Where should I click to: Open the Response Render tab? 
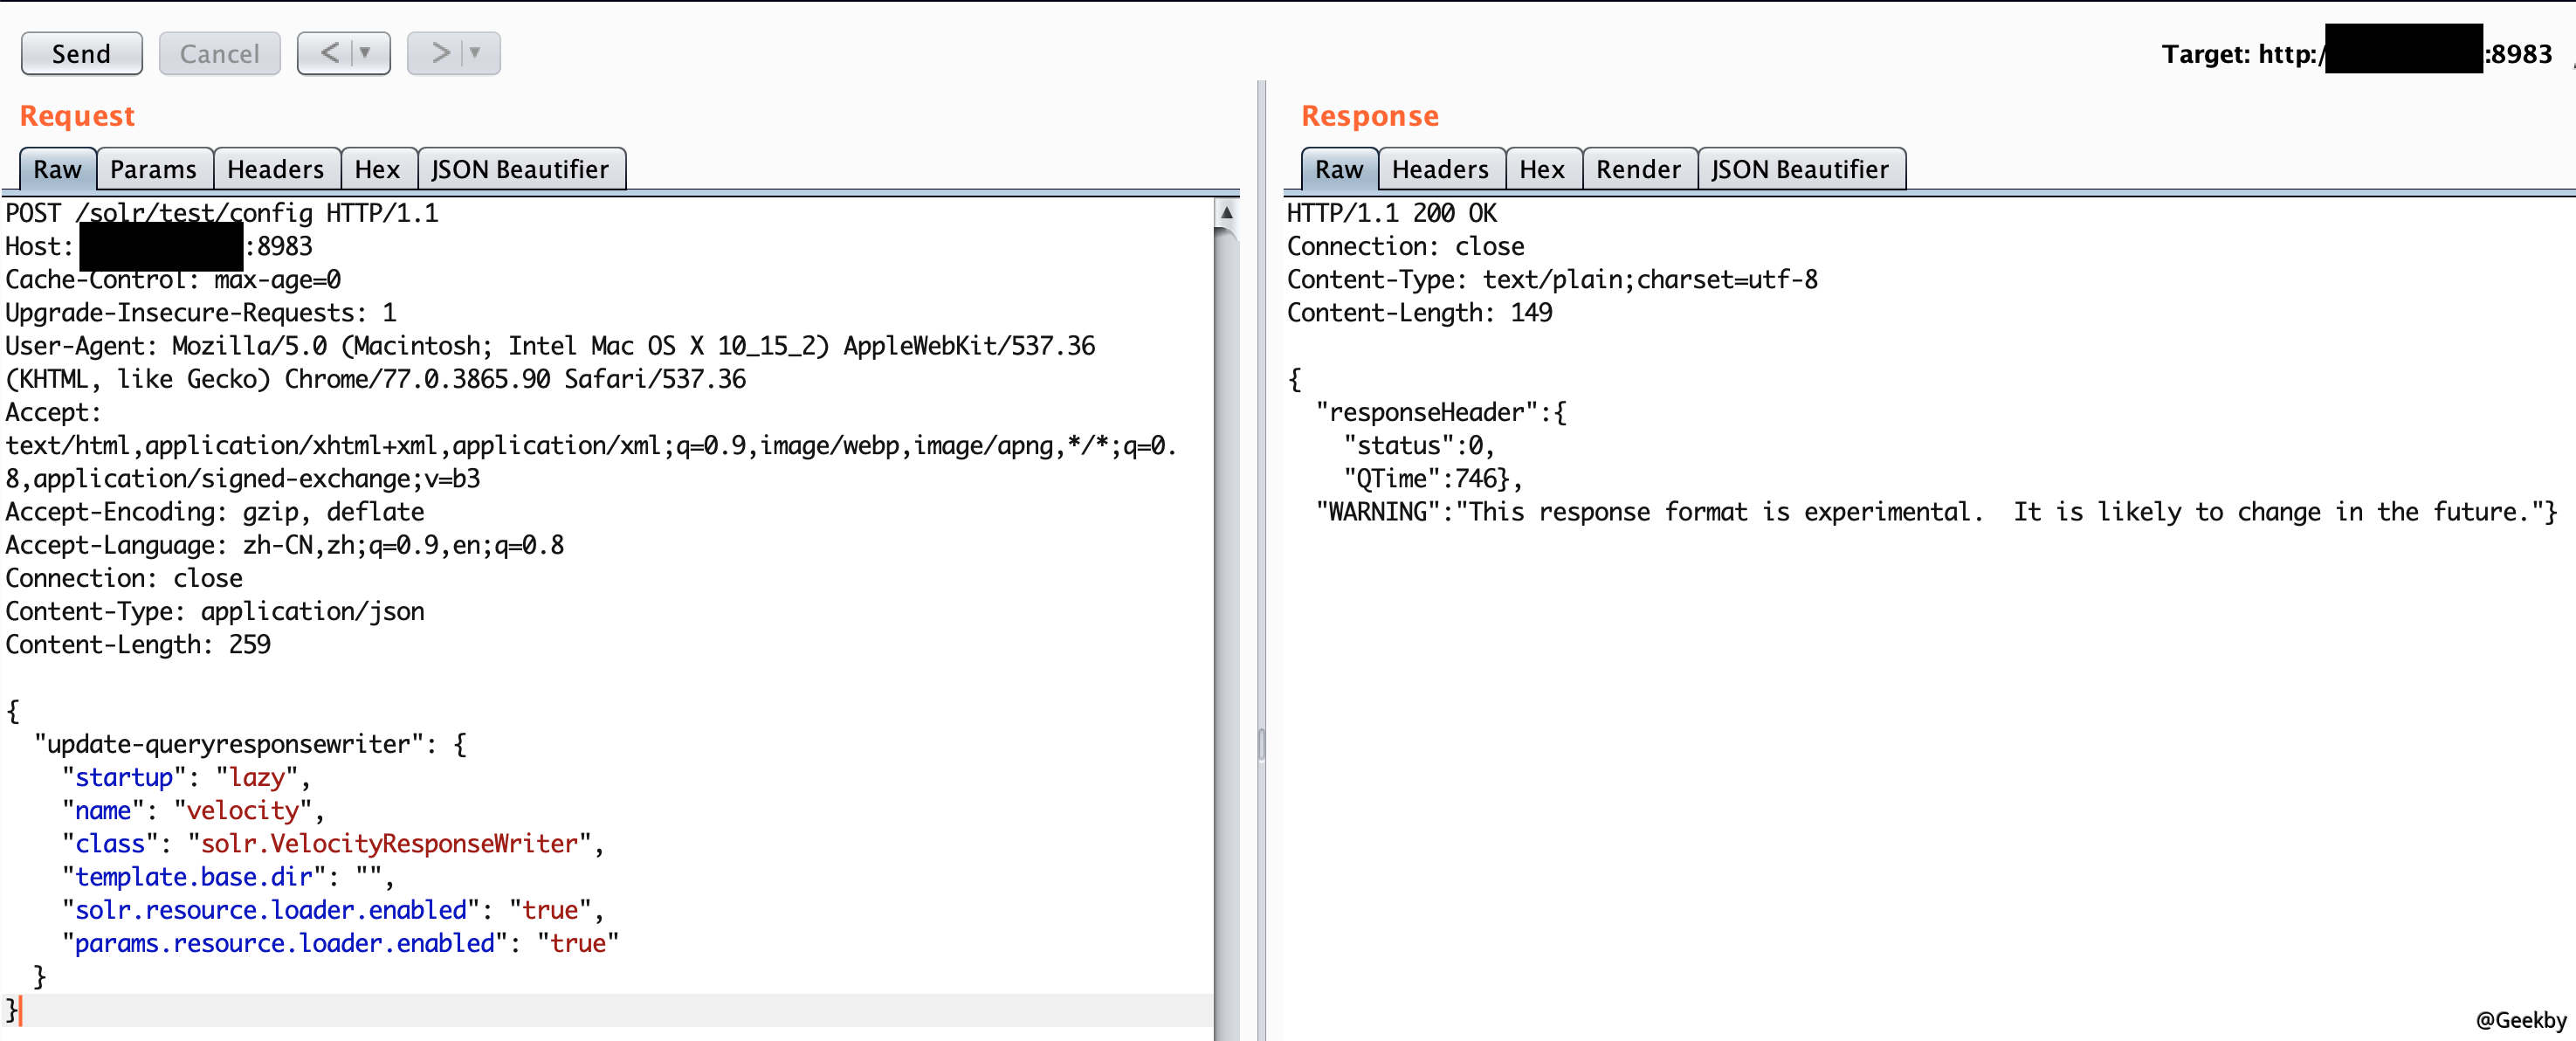coord(1638,169)
